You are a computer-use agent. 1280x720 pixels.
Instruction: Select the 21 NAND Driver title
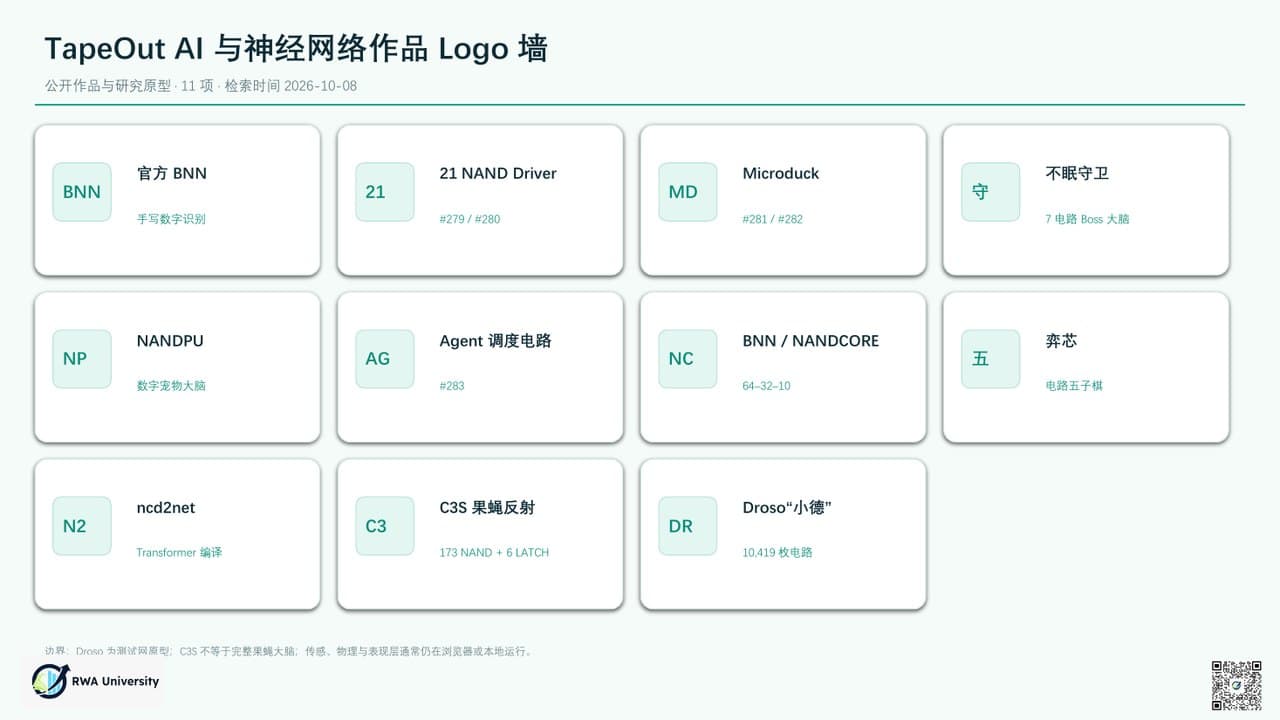point(498,173)
